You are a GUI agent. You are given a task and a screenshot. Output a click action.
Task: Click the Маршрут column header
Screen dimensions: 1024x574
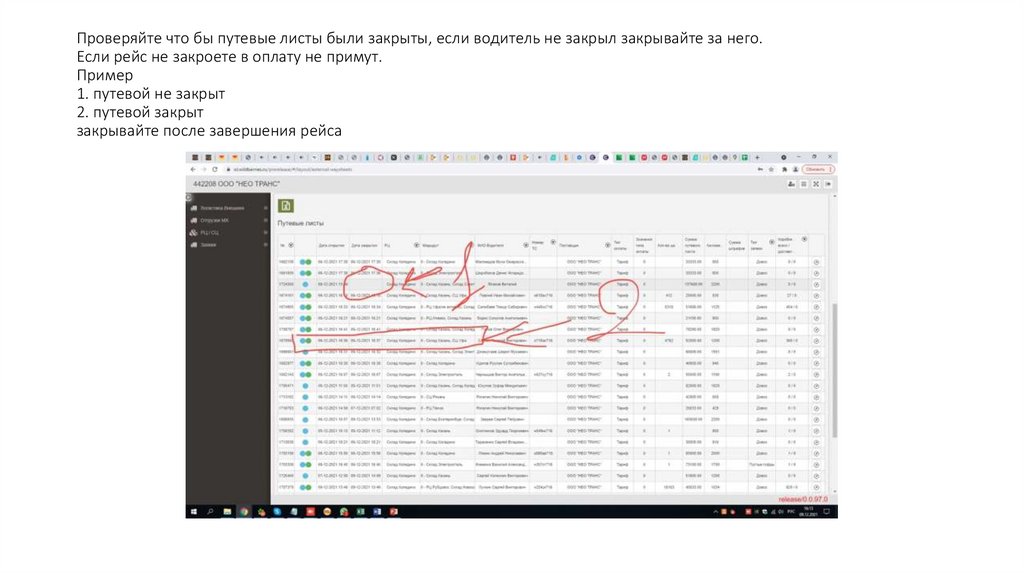pyautogui.click(x=430, y=246)
